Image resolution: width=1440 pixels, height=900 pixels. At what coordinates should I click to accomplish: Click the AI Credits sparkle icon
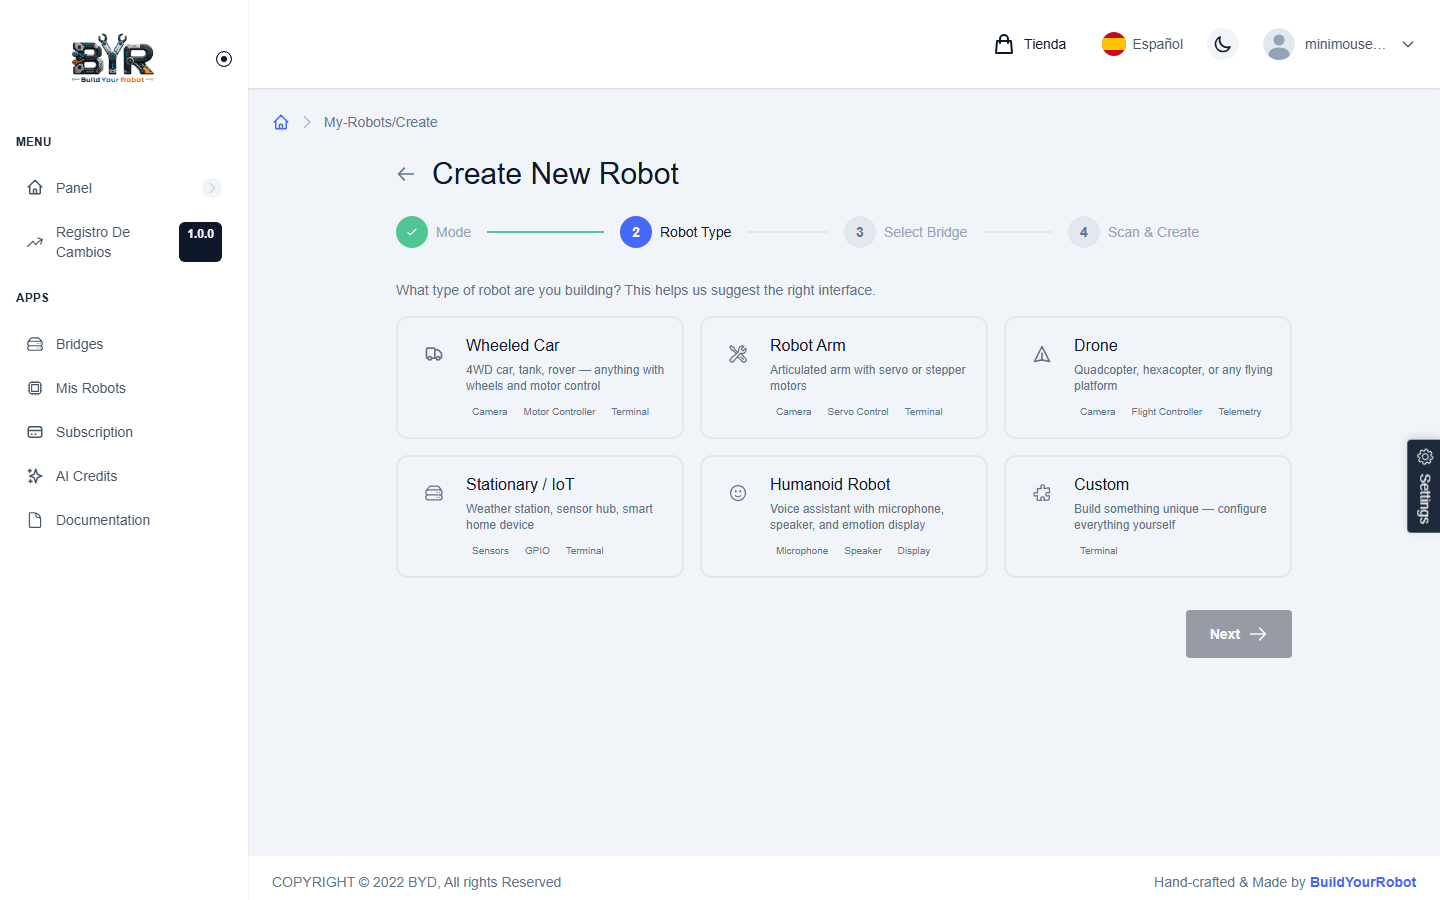click(35, 476)
